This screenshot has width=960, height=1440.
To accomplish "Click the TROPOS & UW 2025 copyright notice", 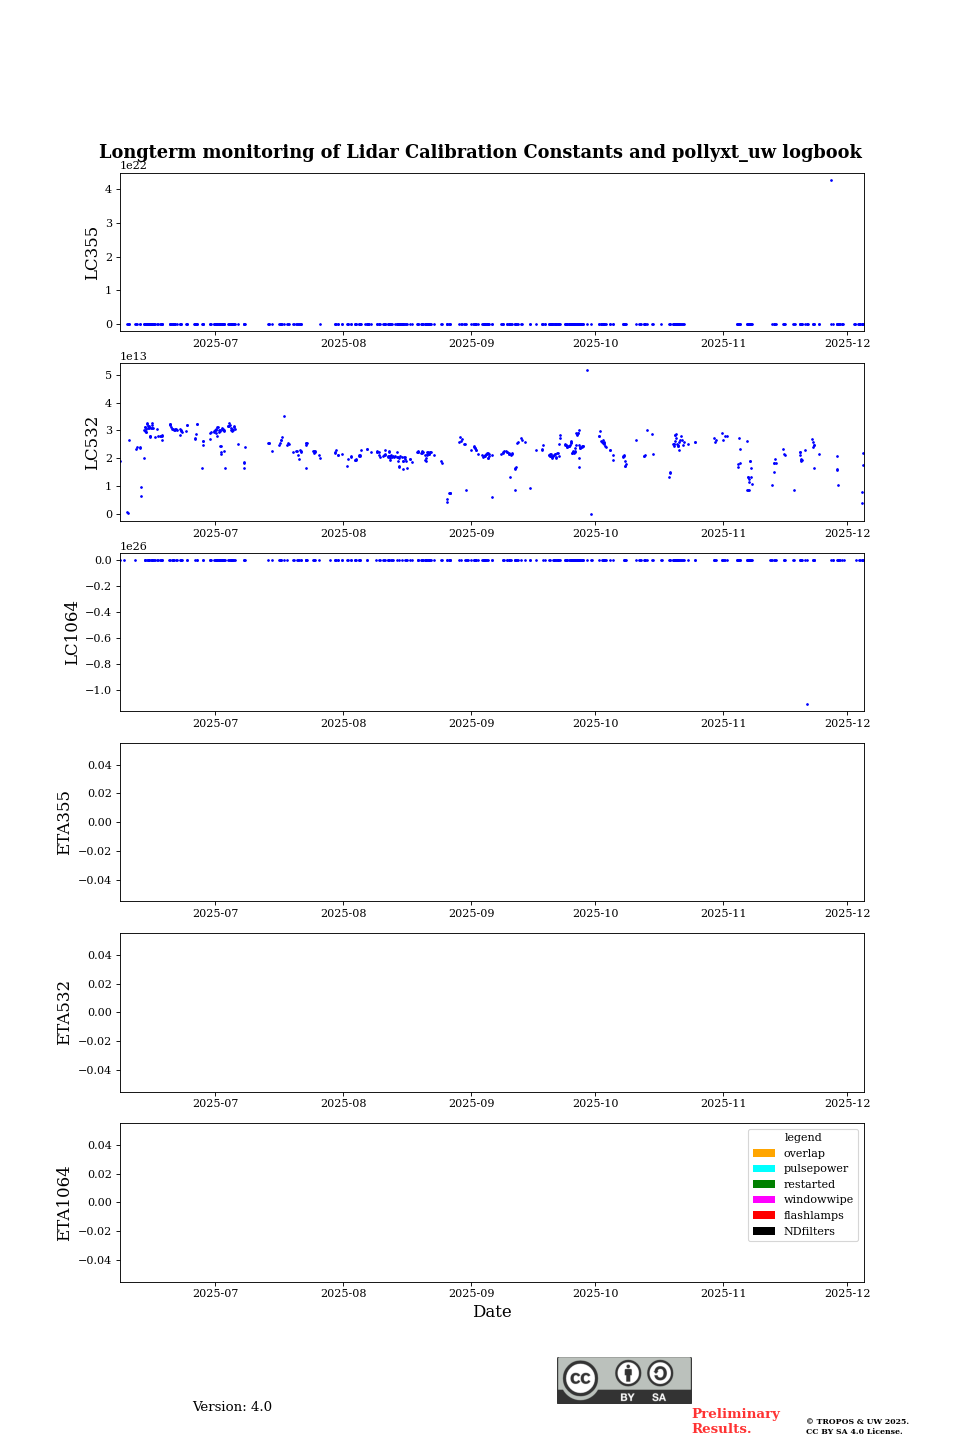I will click(857, 1426).
